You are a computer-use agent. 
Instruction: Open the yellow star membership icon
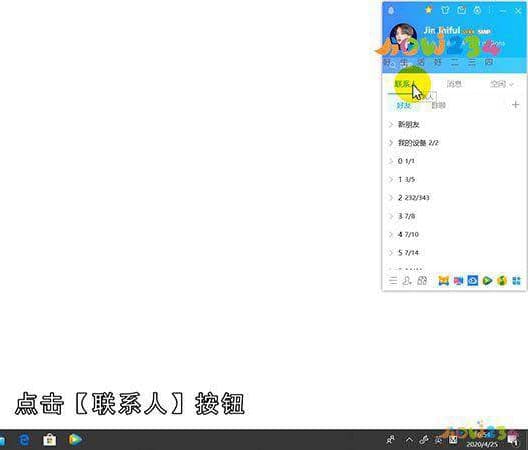click(428, 10)
